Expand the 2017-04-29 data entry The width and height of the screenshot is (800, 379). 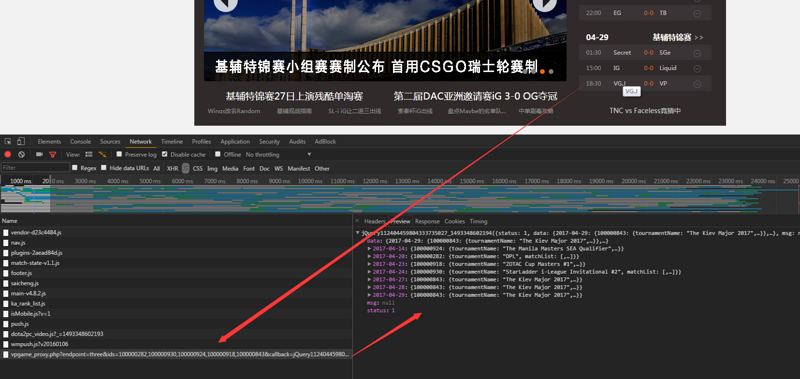click(x=369, y=295)
